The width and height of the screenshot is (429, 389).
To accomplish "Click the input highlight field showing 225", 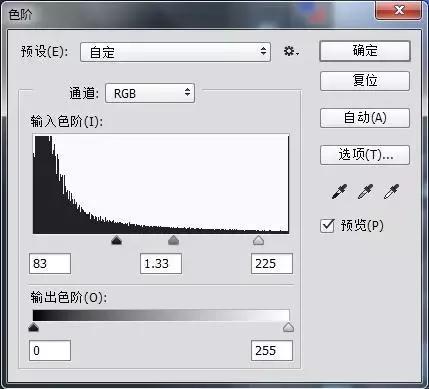I will (x=272, y=264).
